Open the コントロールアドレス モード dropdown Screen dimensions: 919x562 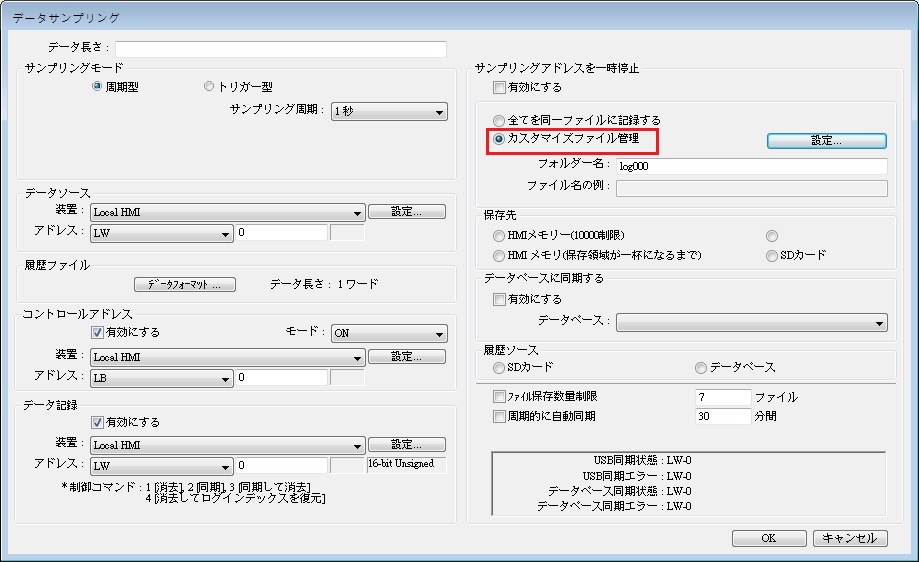388,334
